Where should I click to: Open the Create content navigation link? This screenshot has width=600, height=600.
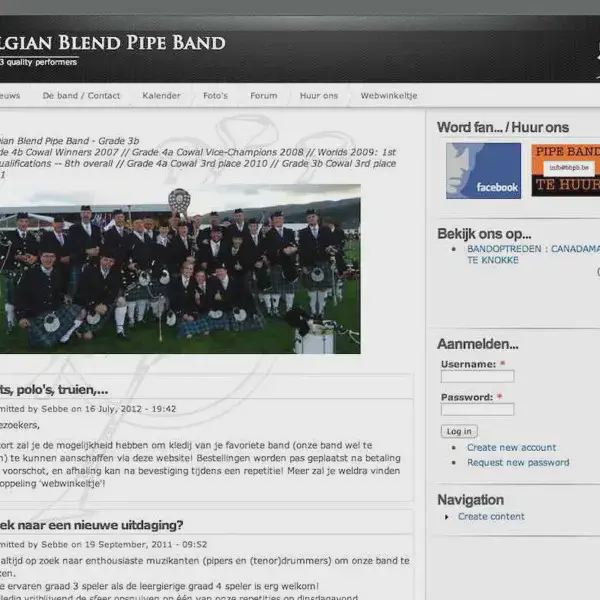click(x=491, y=516)
